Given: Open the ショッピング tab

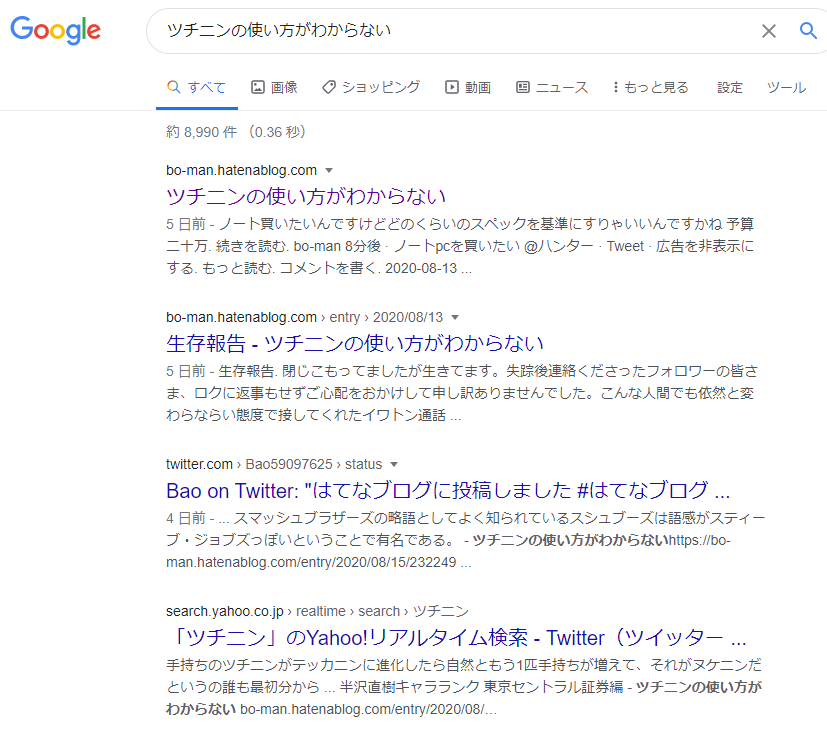Looking at the screenshot, I should (x=371, y=87).
